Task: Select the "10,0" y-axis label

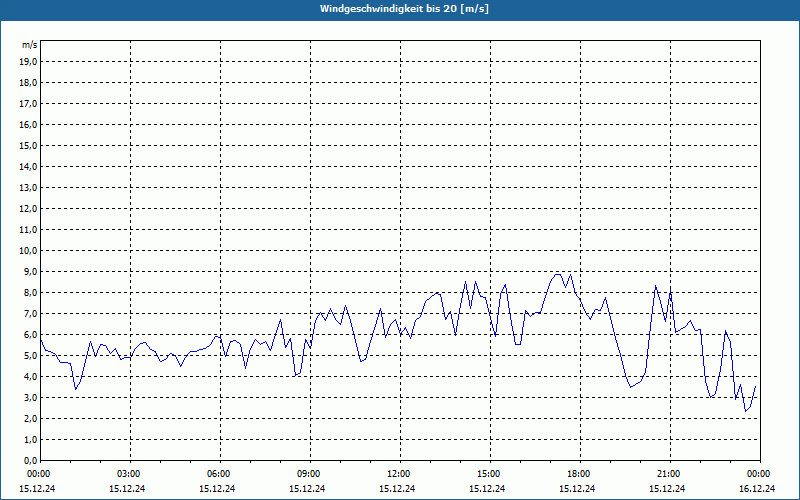Action: pos(28,251)
